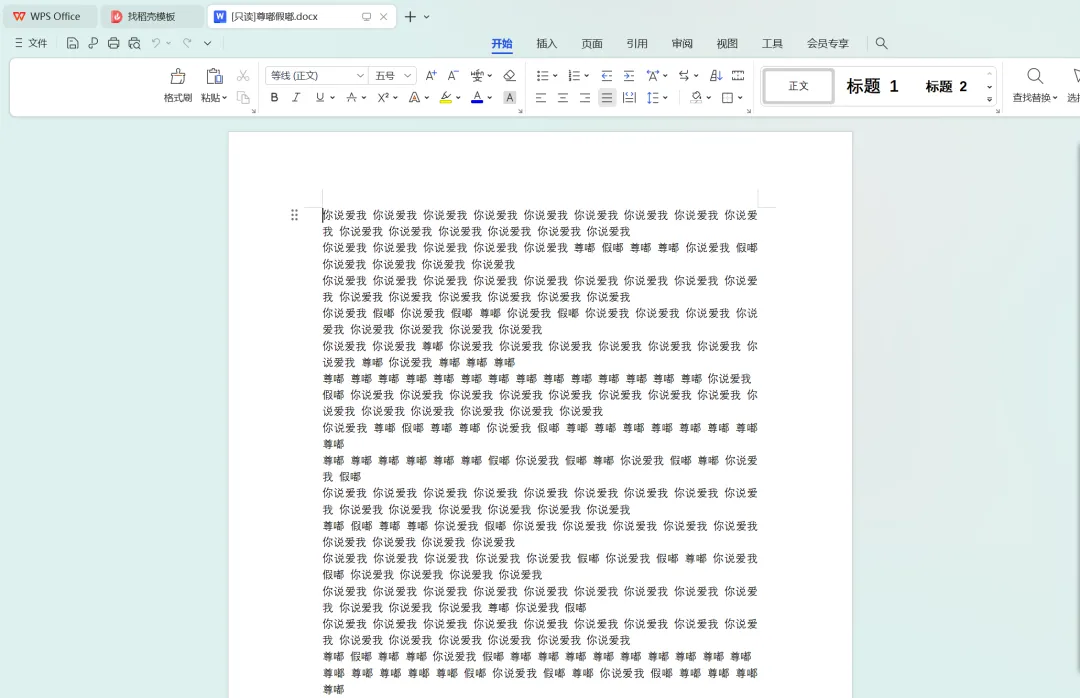
Task: Click the Sort A-Z icon
Action: [716, 76]
